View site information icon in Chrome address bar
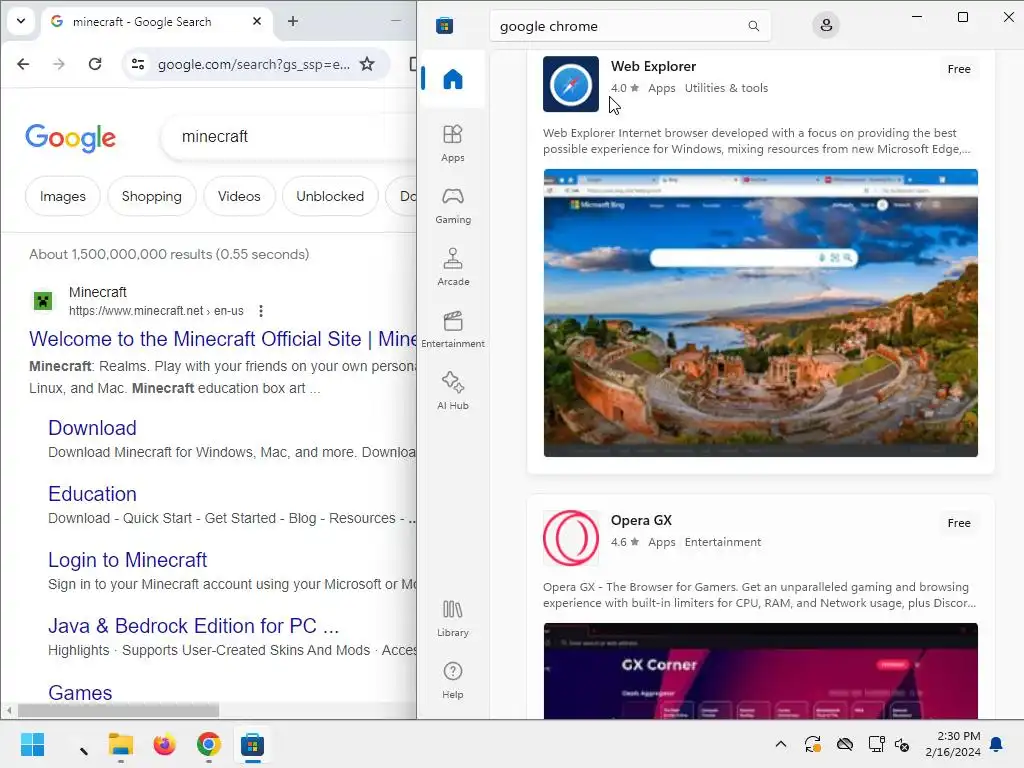The width and height of the screenshot is (1024, 768). click(138, 64)
